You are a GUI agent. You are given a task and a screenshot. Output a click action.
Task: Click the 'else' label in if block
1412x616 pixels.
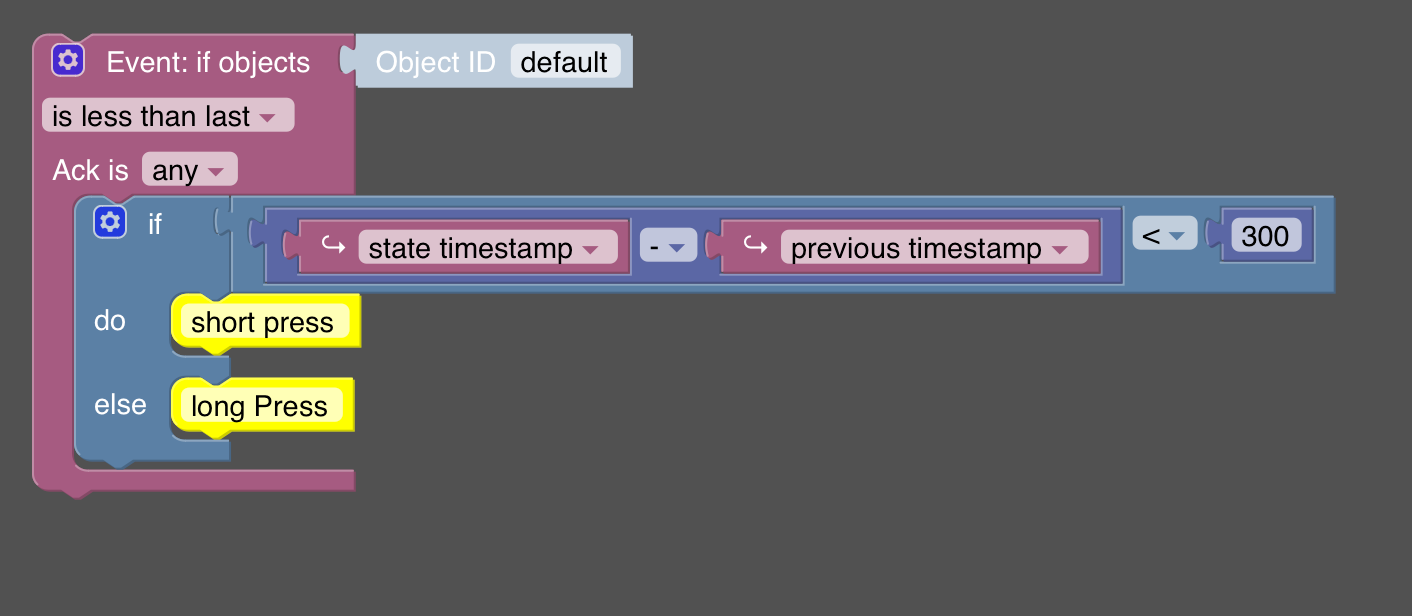click(120, 405)
